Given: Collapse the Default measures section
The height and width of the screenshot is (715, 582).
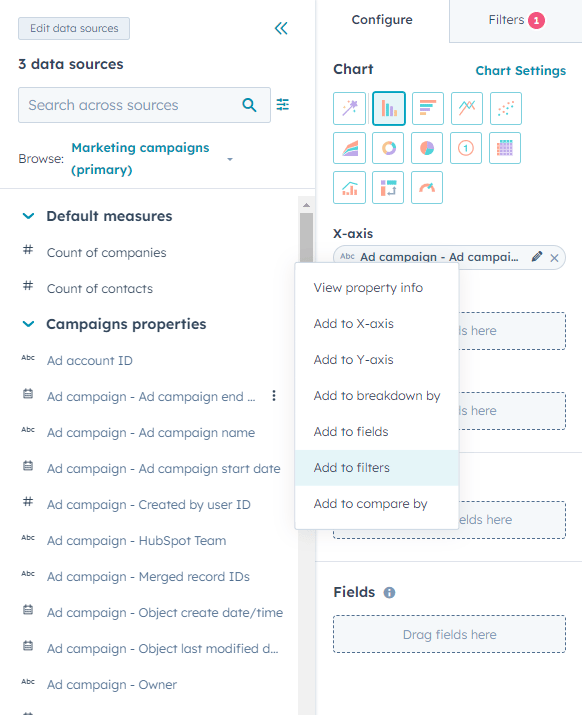Looking at the screenshot, I should pyautogui.click(x=29, y=216).
